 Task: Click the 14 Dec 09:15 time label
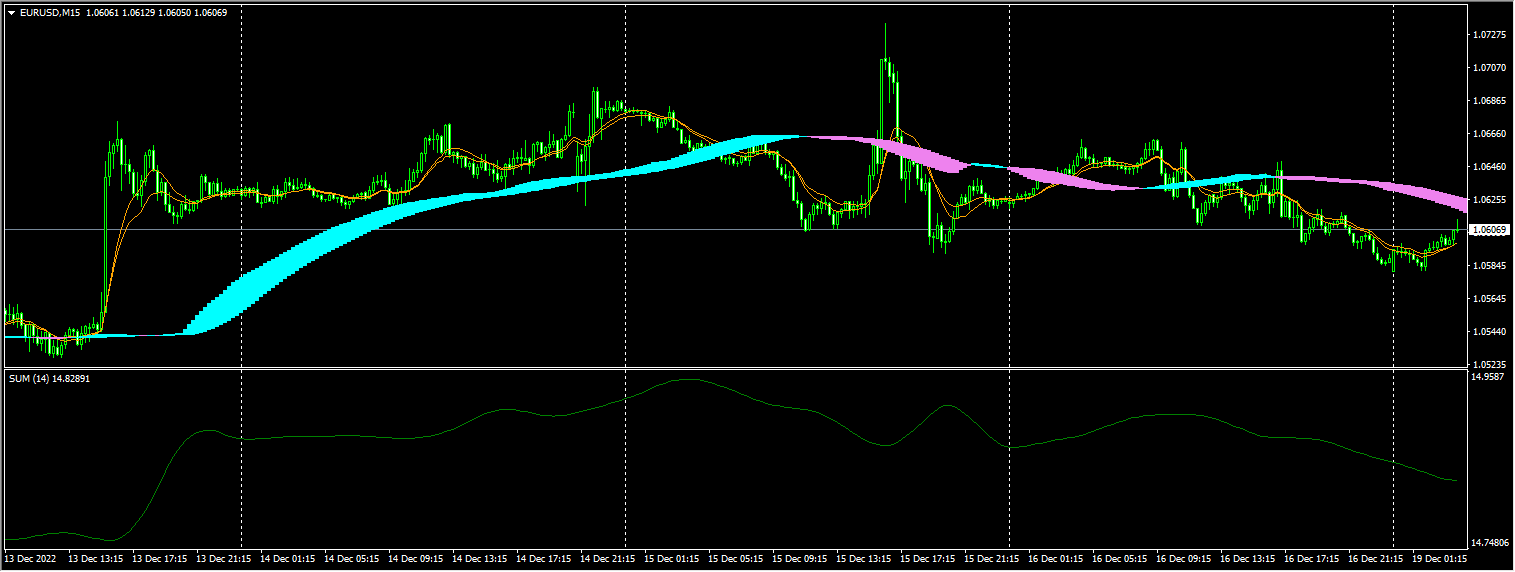[419, 557]
